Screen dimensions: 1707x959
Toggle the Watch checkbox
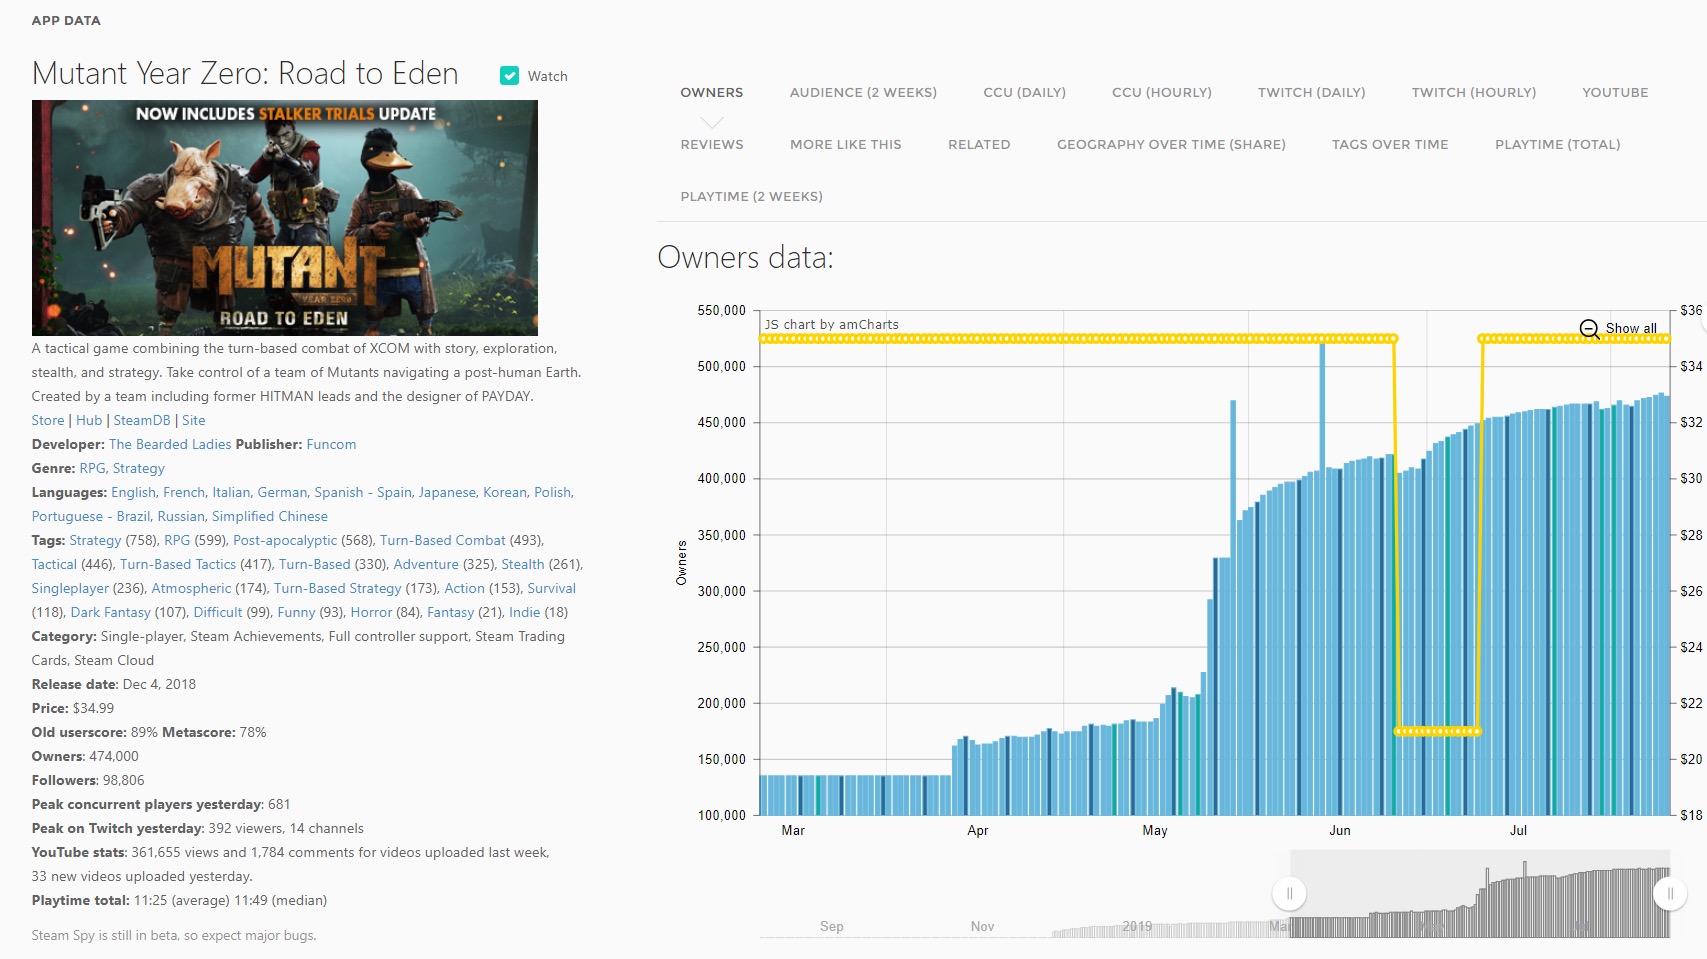[510, 76]
